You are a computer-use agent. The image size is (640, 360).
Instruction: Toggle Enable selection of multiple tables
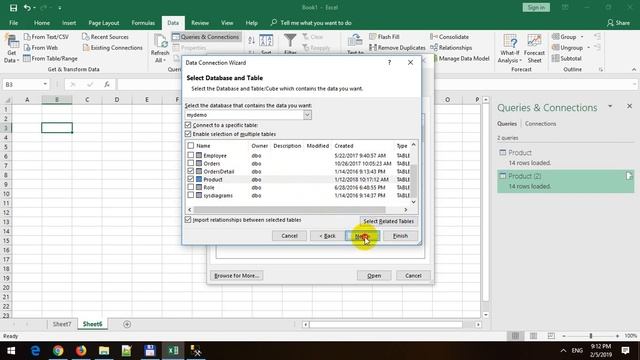pos(188,134)
